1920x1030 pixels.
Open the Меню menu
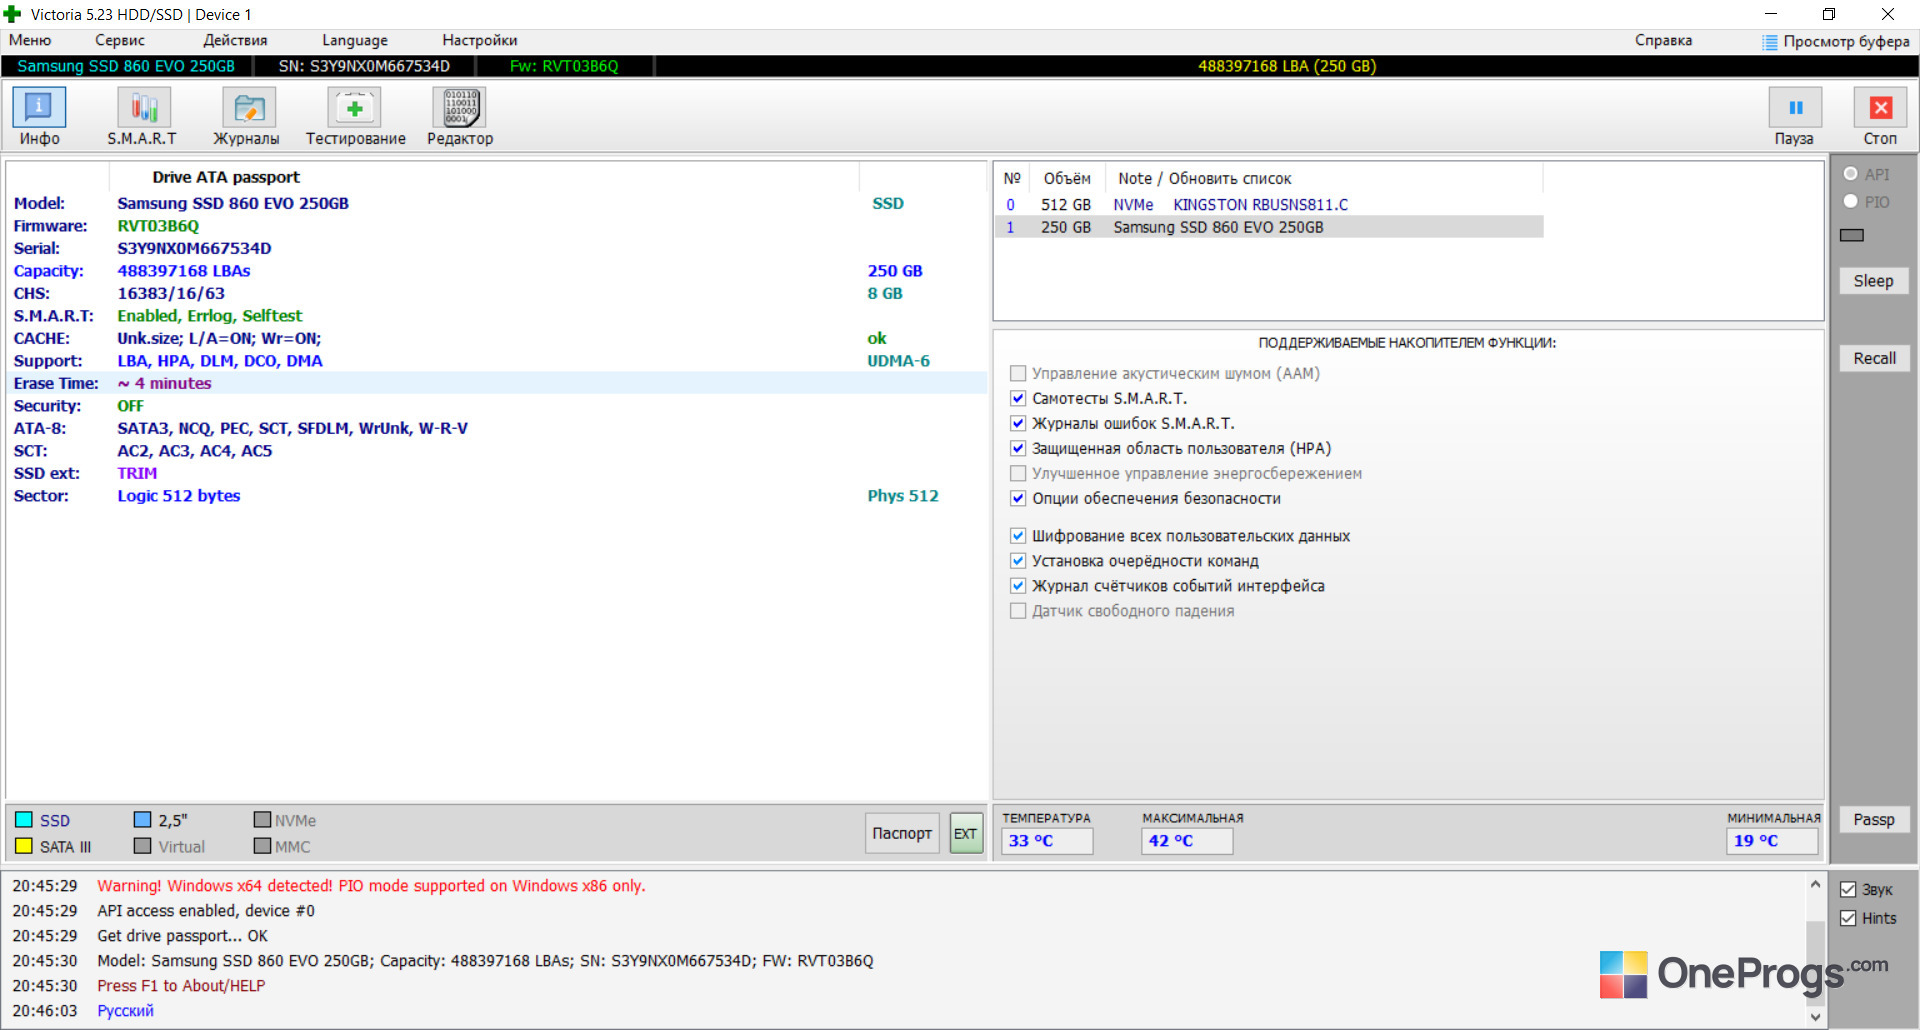click(30, 40)
